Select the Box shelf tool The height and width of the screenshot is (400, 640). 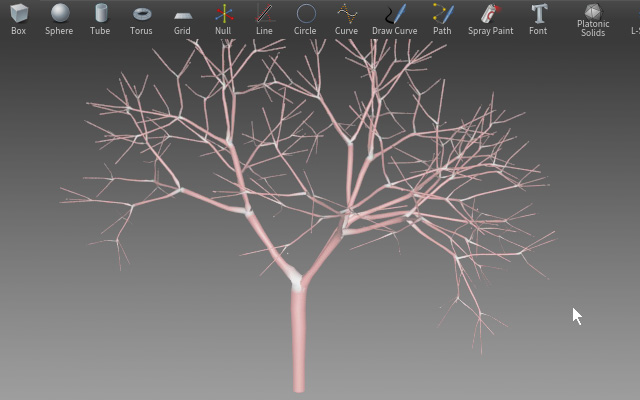click(18, 19)
